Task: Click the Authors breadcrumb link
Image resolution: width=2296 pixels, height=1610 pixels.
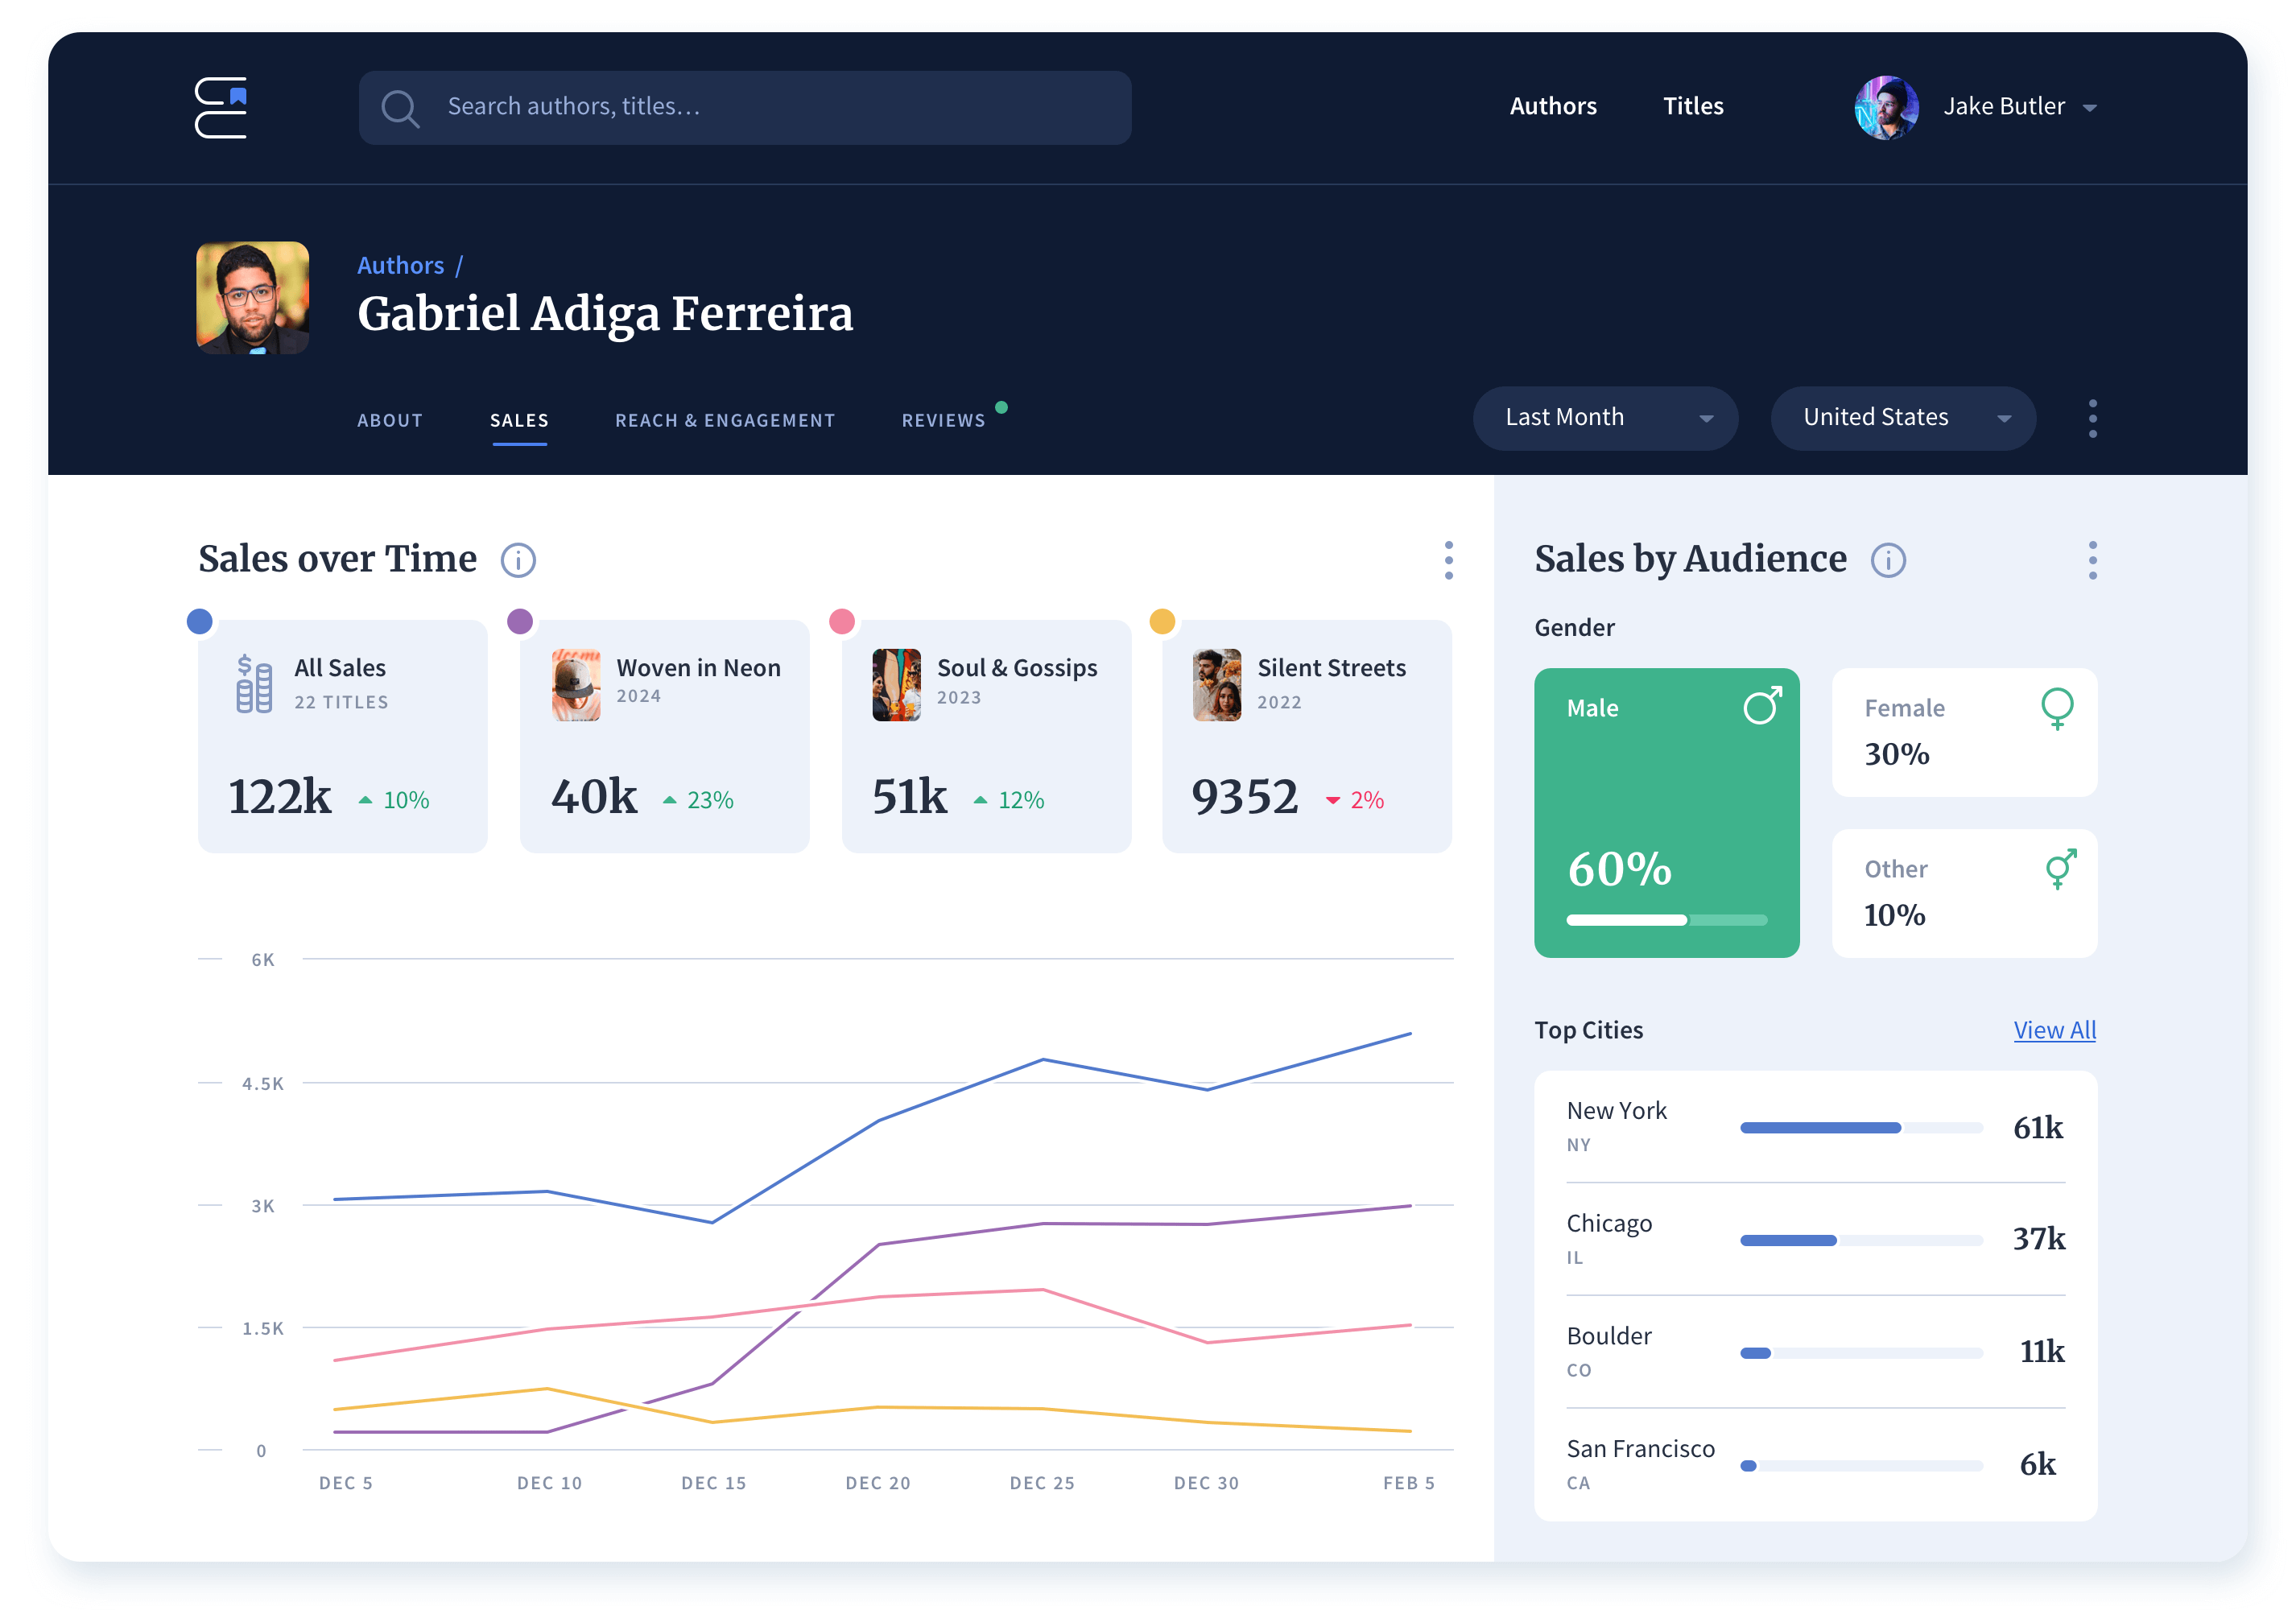Action: point(400,265)
